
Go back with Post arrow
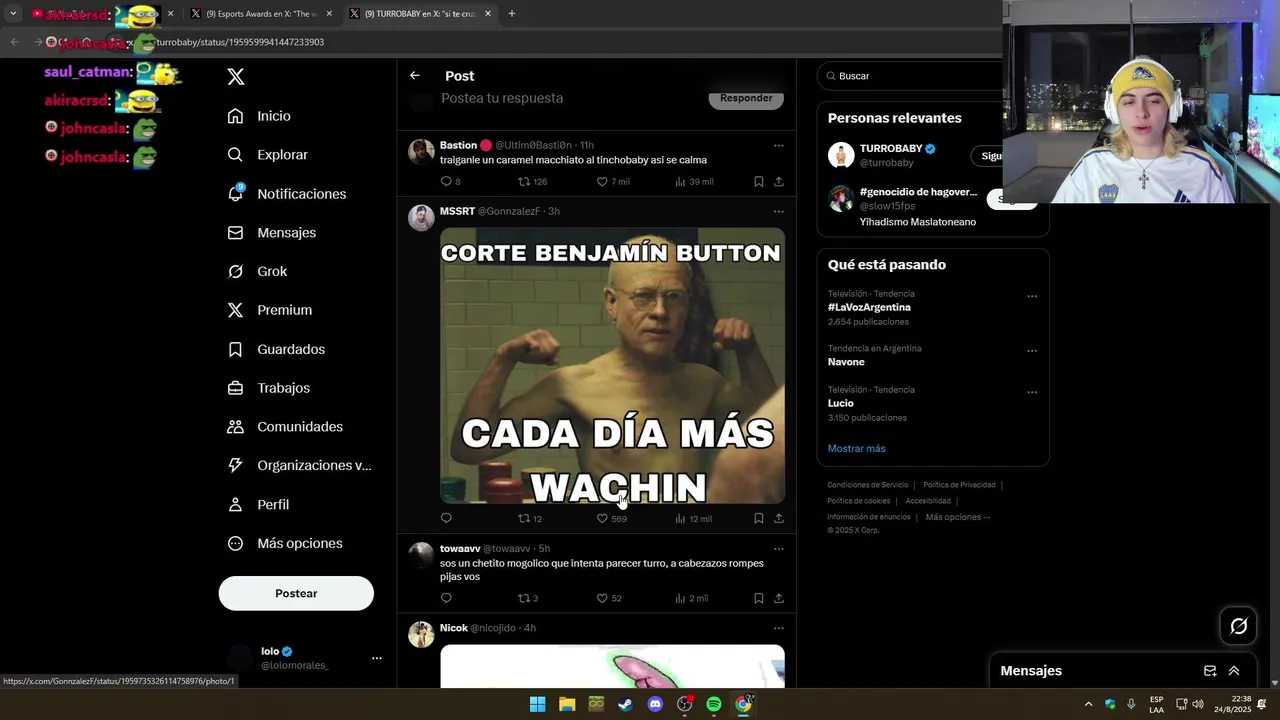click(415, 76)
